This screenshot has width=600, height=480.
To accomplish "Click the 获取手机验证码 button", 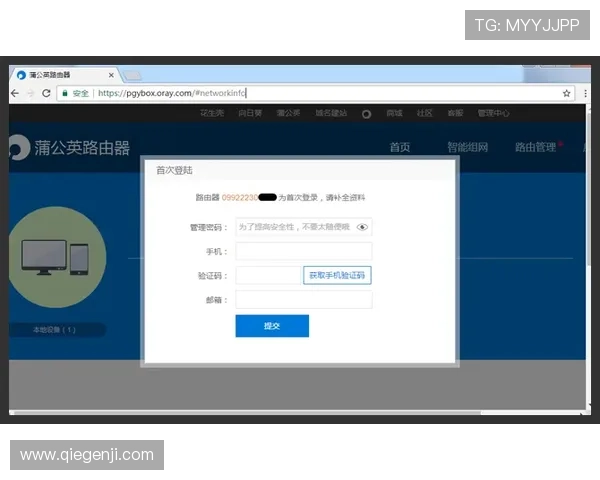I will 337,275.
